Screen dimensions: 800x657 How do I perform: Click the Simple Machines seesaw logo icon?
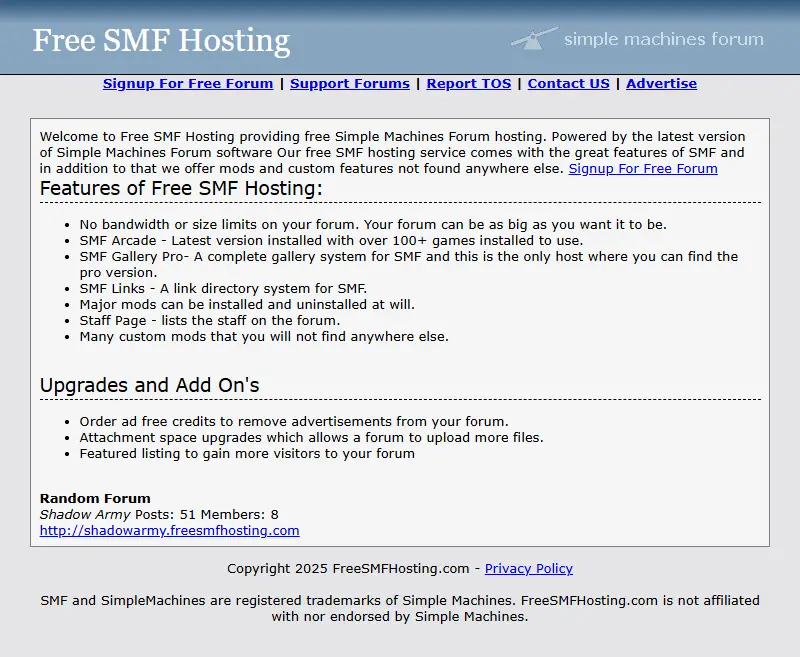click(x=534, y=39)
